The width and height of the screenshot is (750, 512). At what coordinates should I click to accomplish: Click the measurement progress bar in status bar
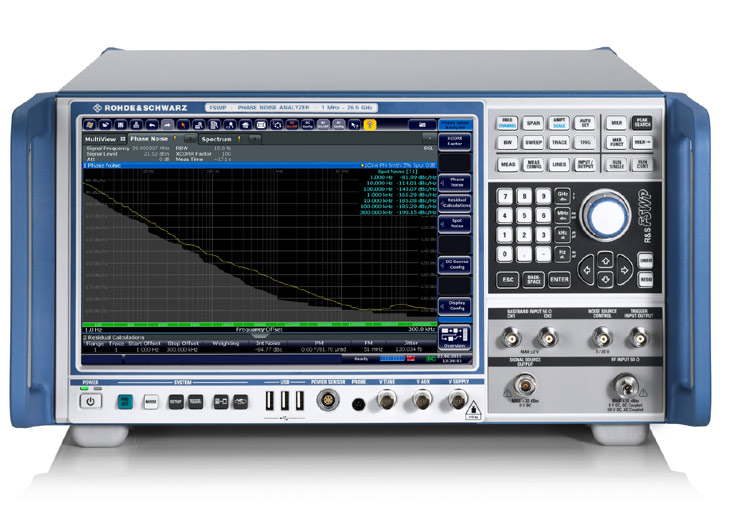(x=392, y=358)
